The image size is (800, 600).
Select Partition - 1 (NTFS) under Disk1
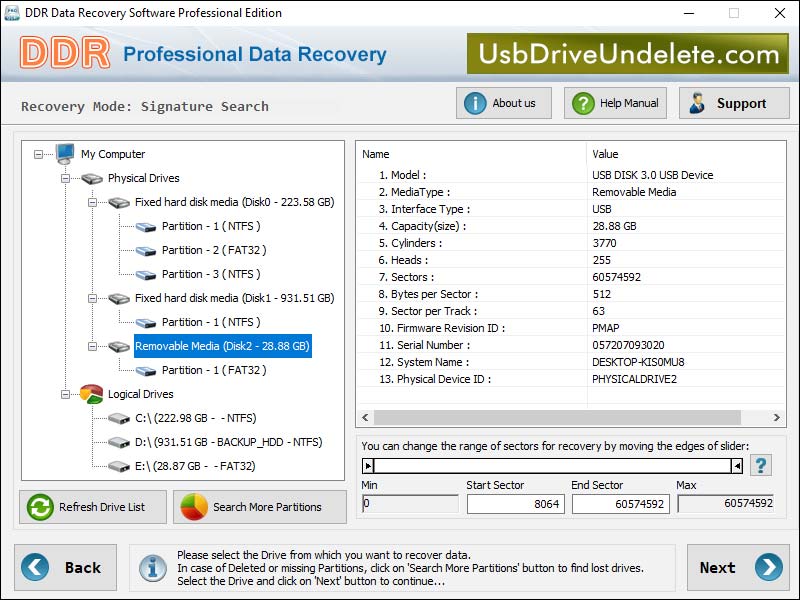[x=211, y=322]
